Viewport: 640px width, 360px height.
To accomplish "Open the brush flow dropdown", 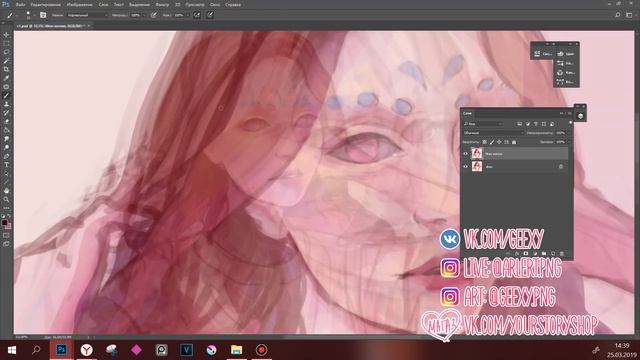I will [x=188, y=15].
